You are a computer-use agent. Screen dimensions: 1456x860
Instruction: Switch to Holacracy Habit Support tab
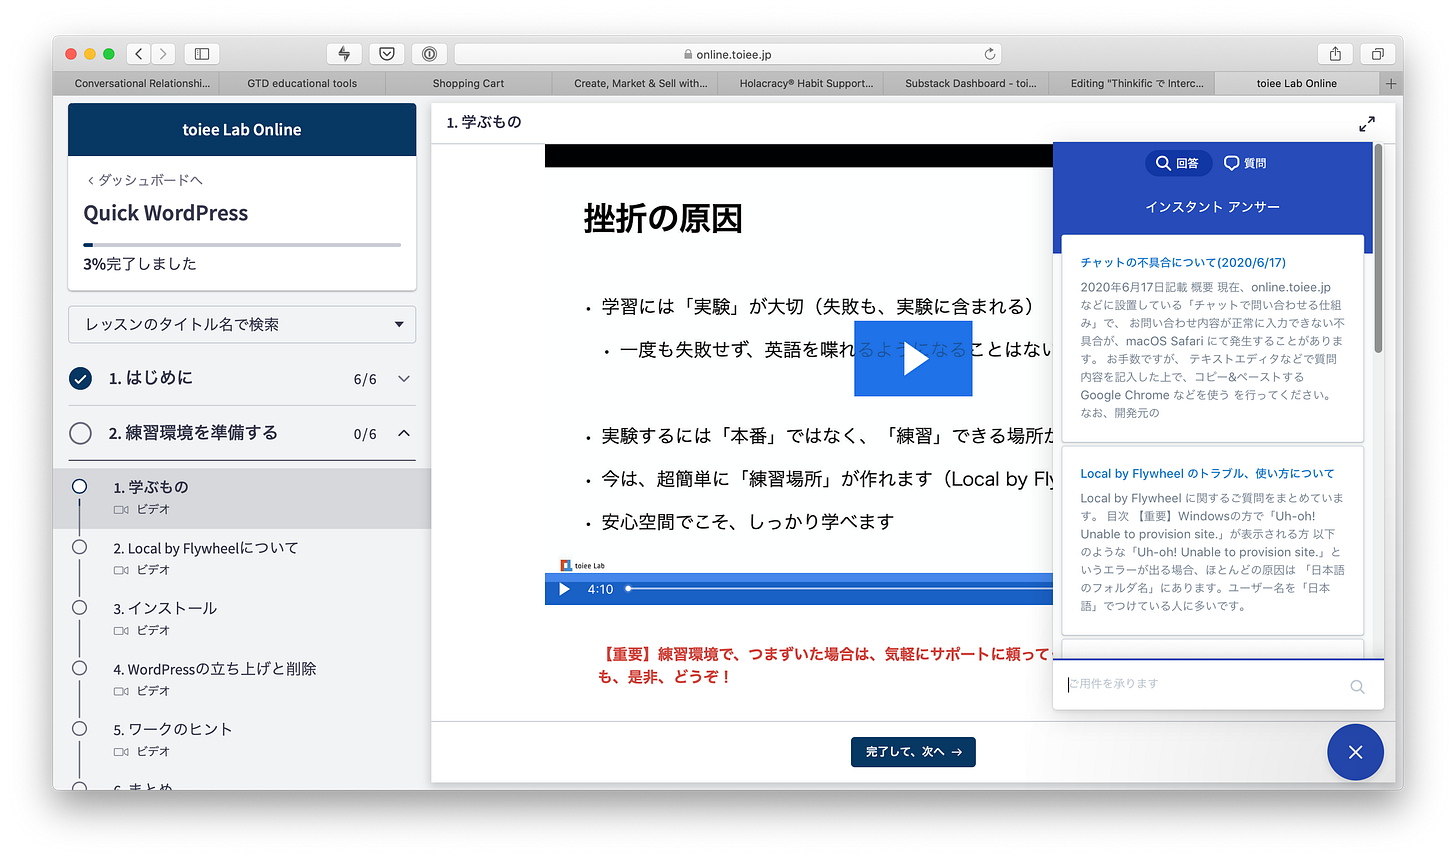pyautogui.click(x=806, y=84)
